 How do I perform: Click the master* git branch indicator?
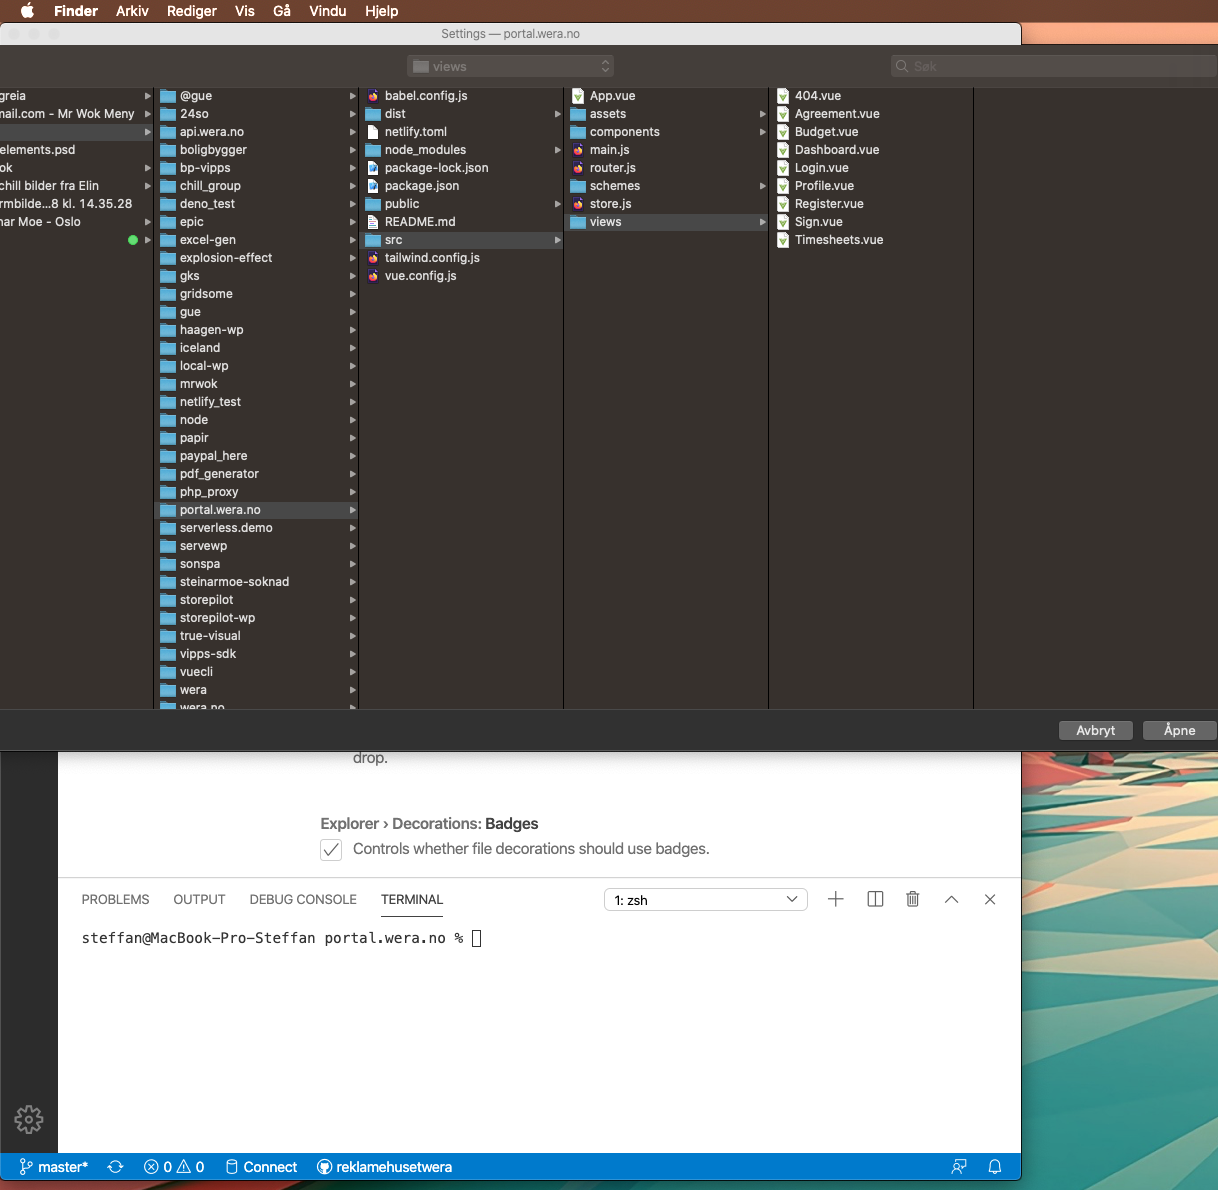[54, 1167]
